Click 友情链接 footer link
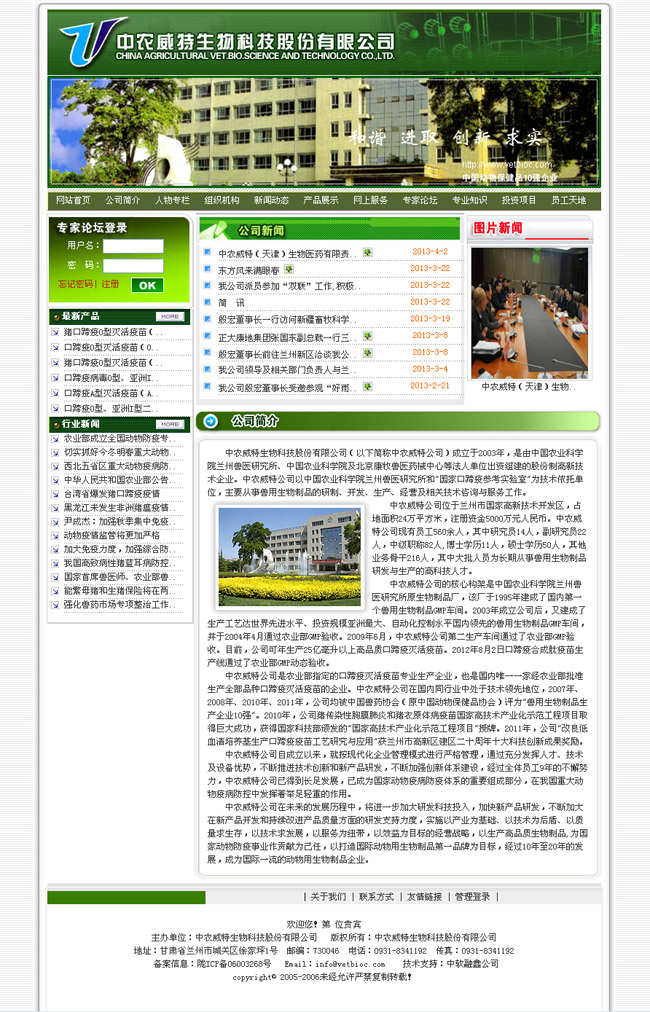 coord(424,896)
